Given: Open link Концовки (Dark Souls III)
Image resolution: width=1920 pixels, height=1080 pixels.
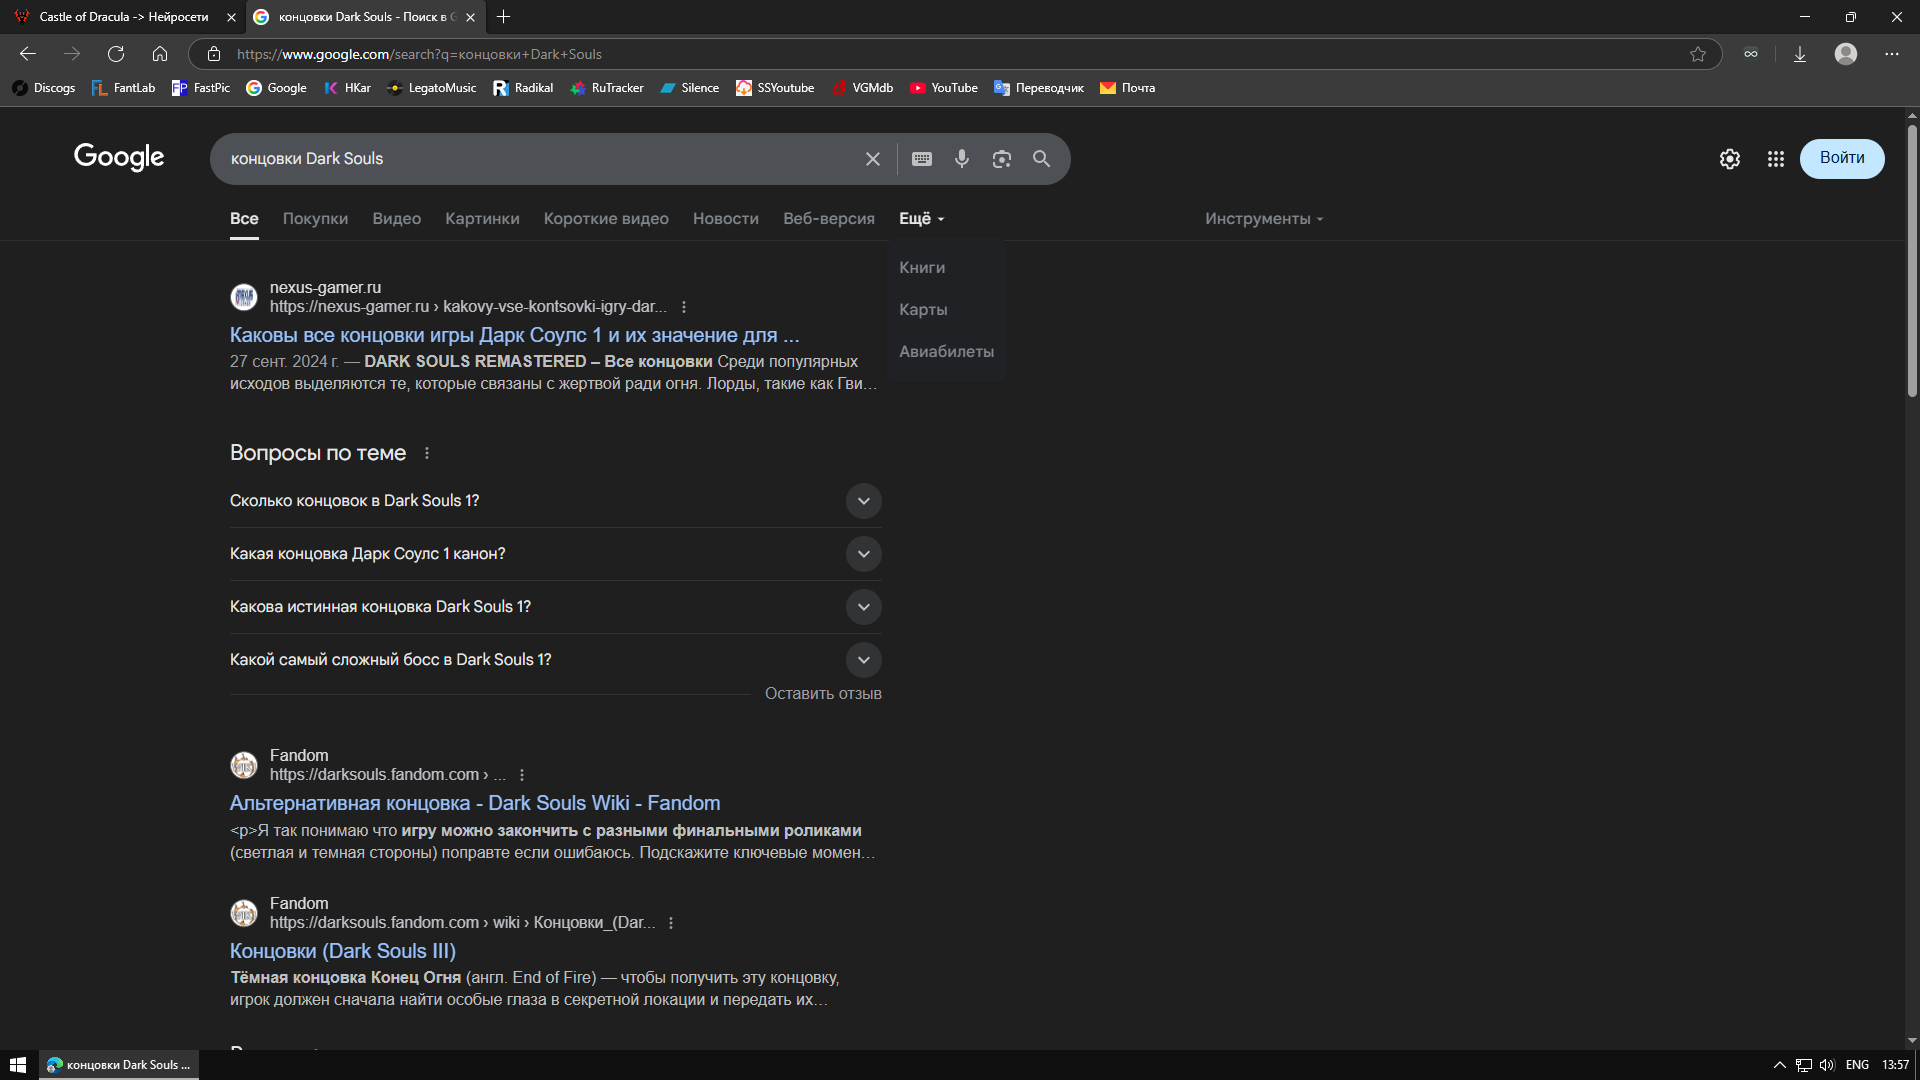Looking at the screenshot, I should (343, 951).
